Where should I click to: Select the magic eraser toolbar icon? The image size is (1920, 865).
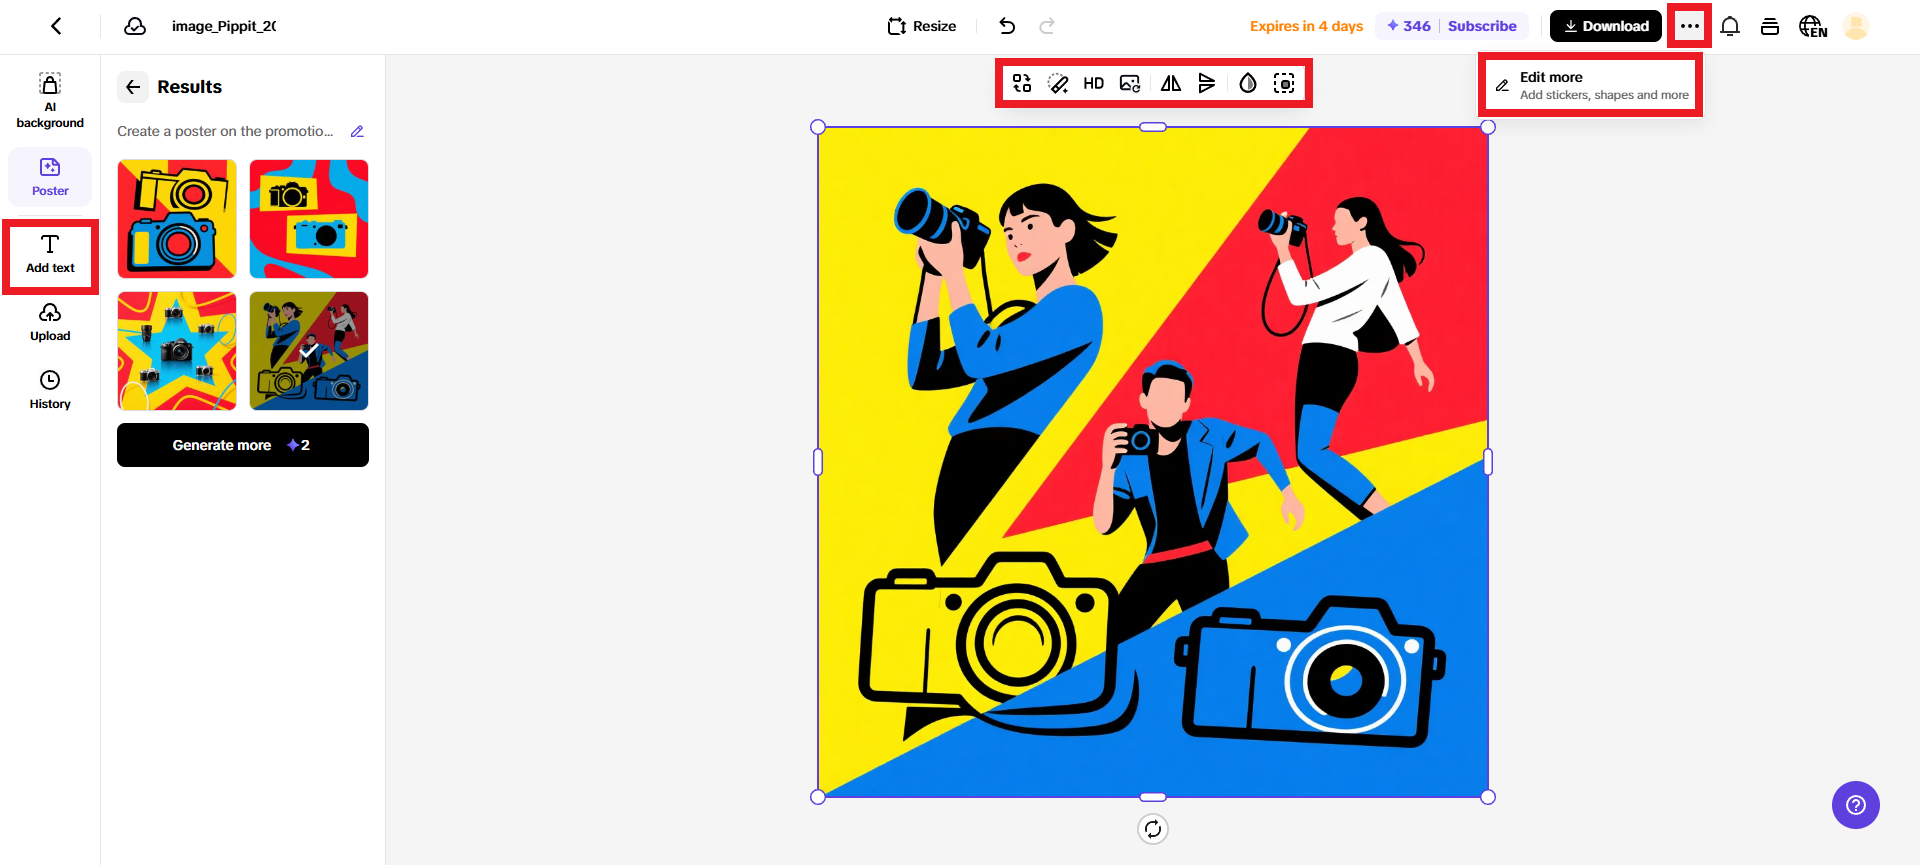point(1058,83)
